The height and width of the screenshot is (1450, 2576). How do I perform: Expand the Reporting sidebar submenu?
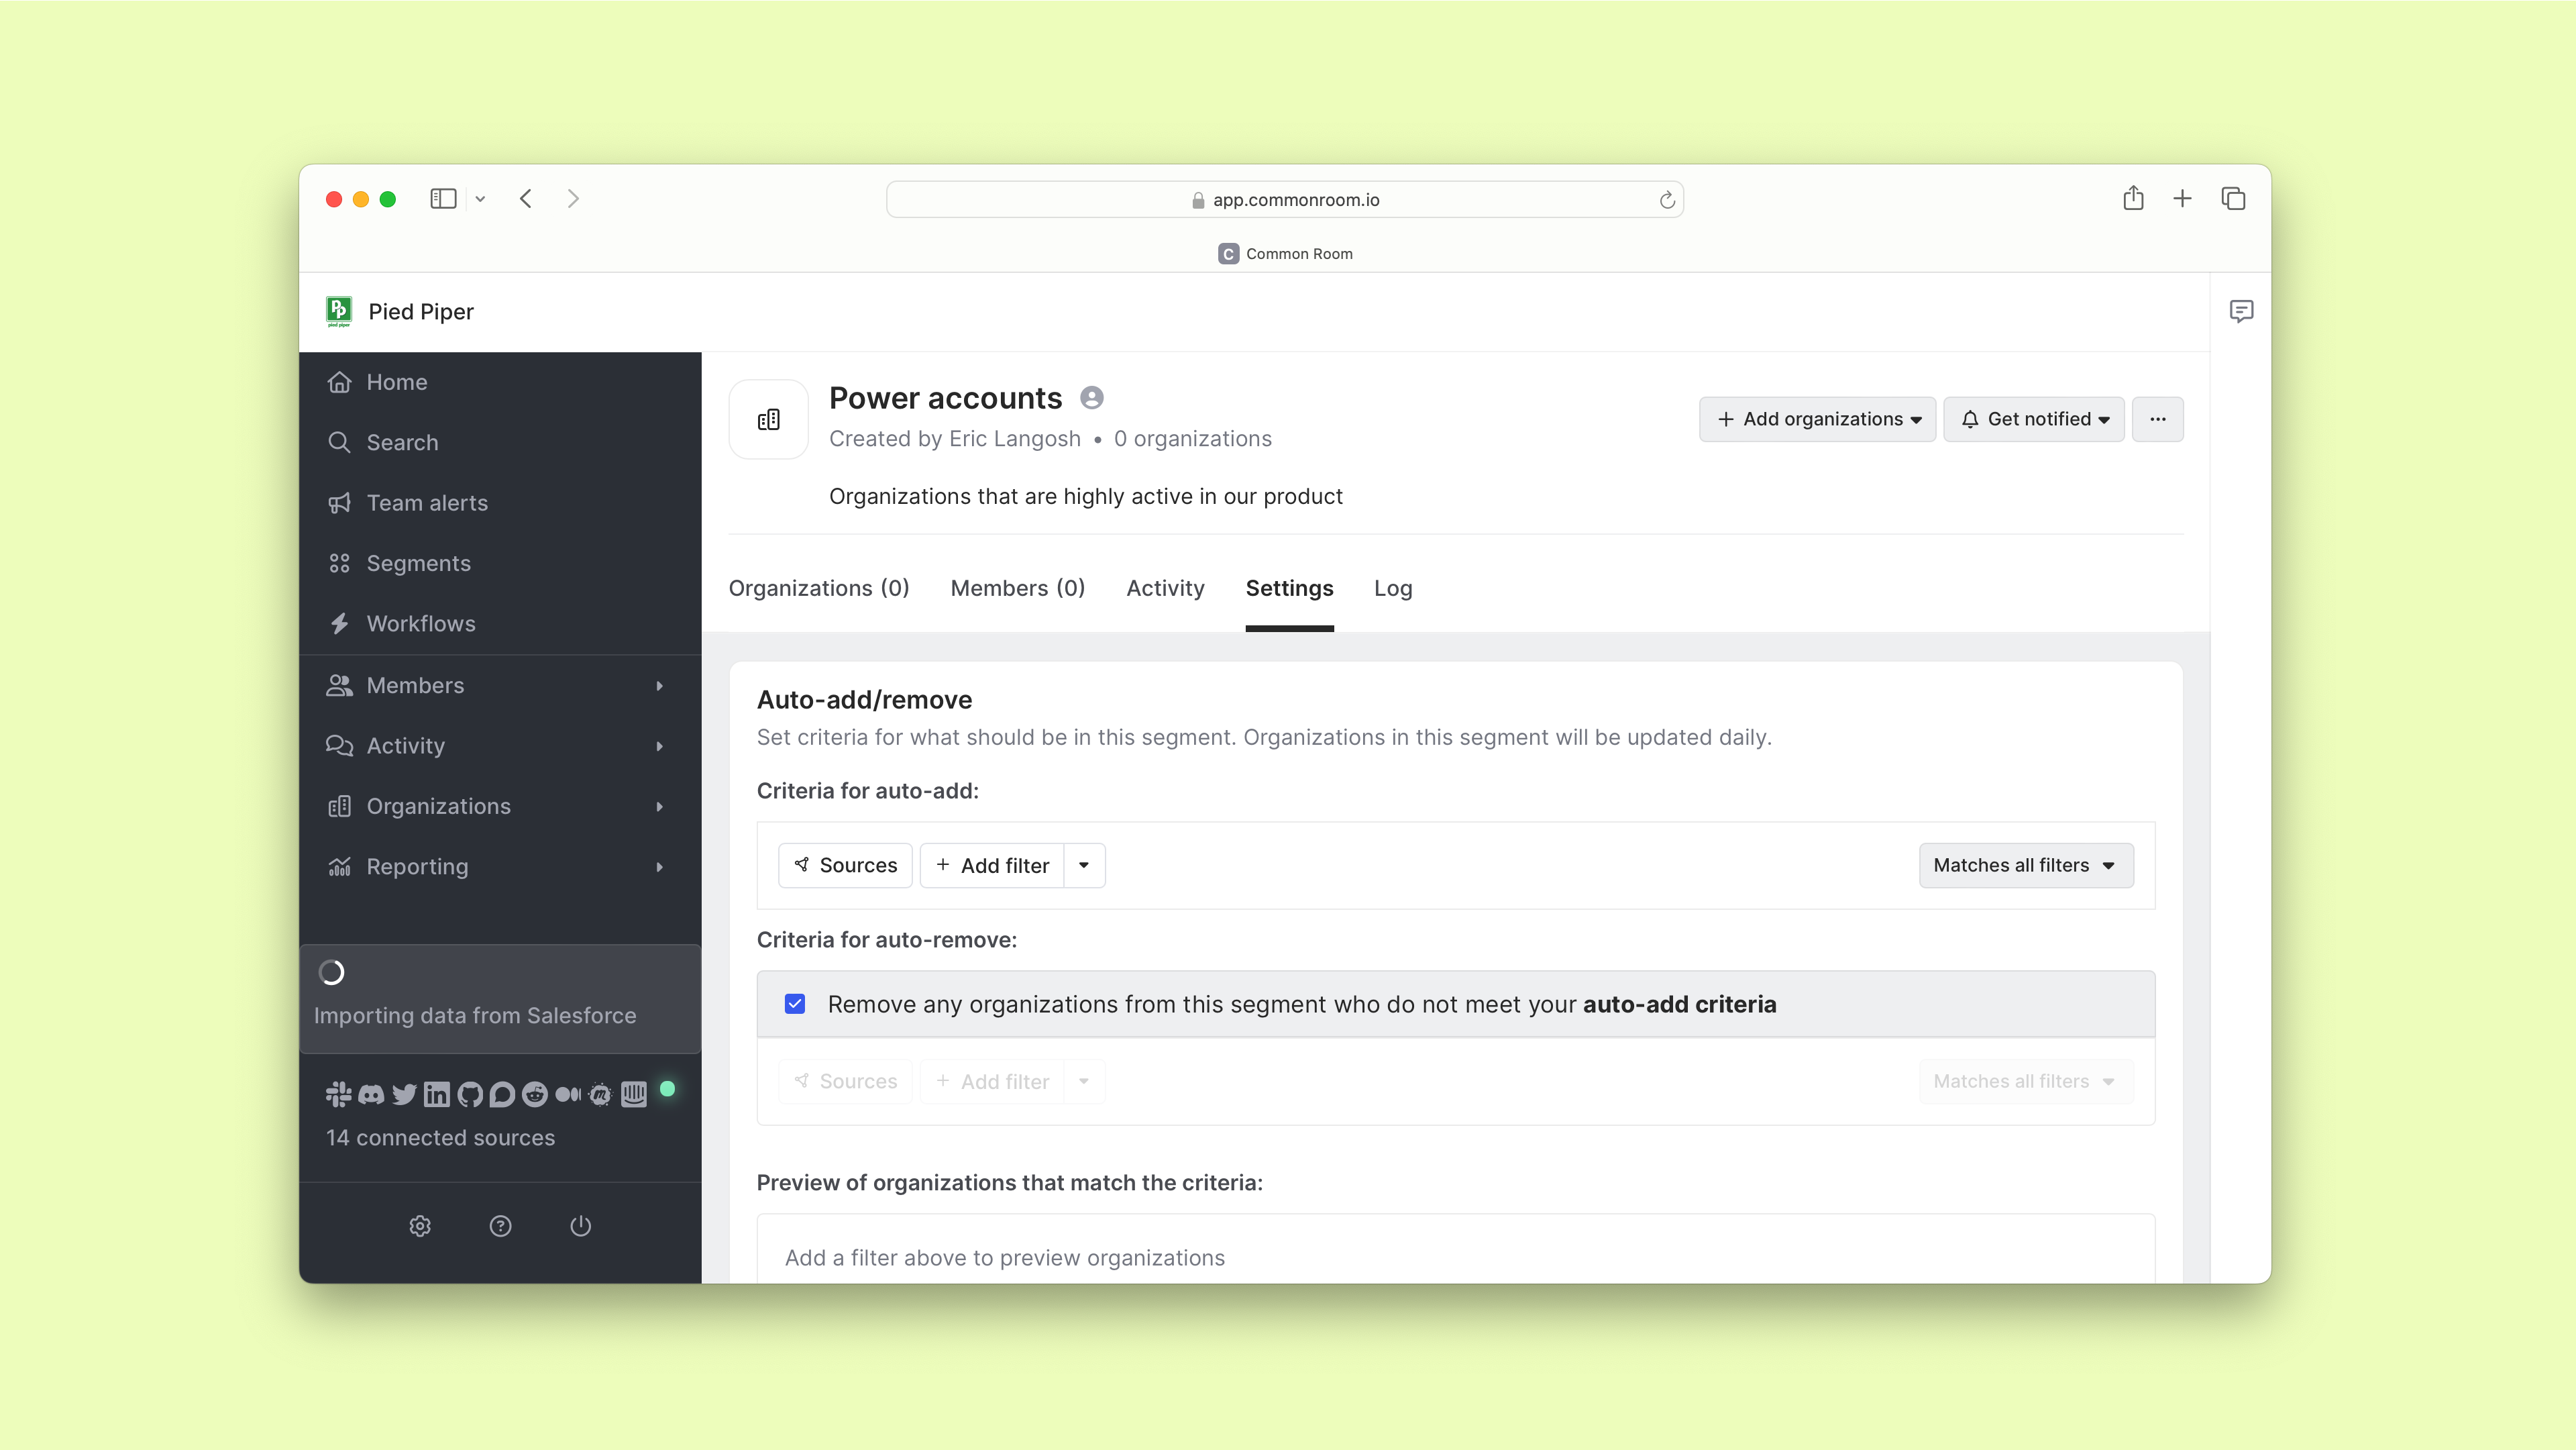[x=659, y=867]
